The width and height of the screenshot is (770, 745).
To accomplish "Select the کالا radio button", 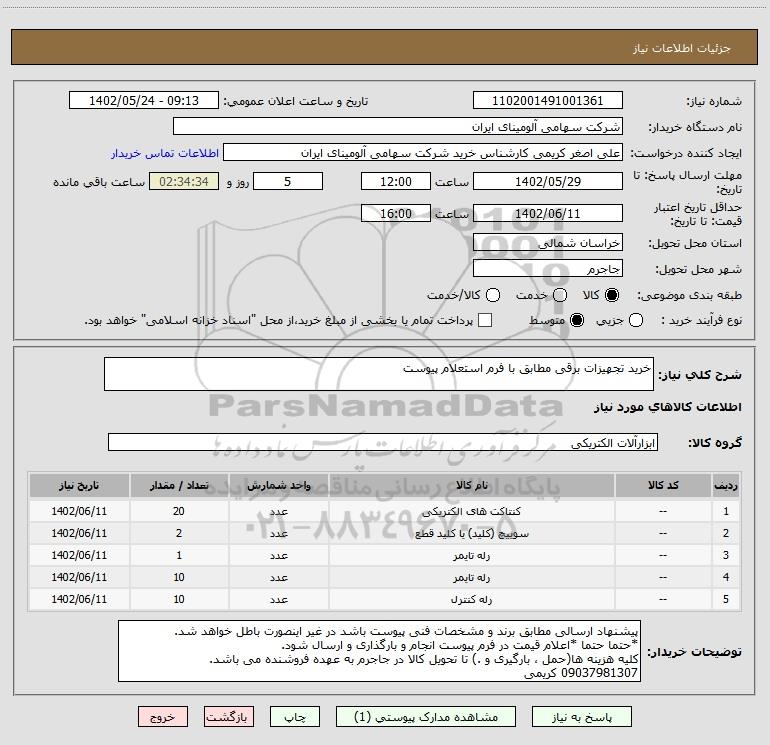I will click(612, 295).
